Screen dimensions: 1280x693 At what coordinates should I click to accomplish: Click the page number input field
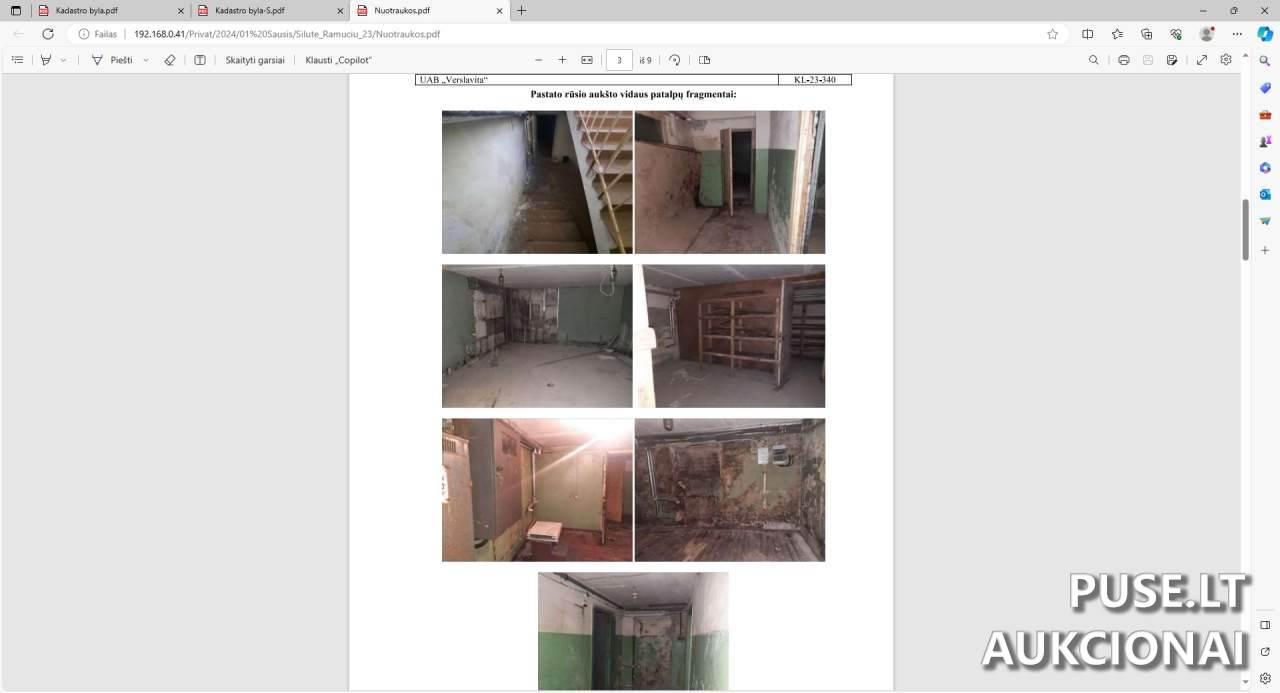(619, 60)
